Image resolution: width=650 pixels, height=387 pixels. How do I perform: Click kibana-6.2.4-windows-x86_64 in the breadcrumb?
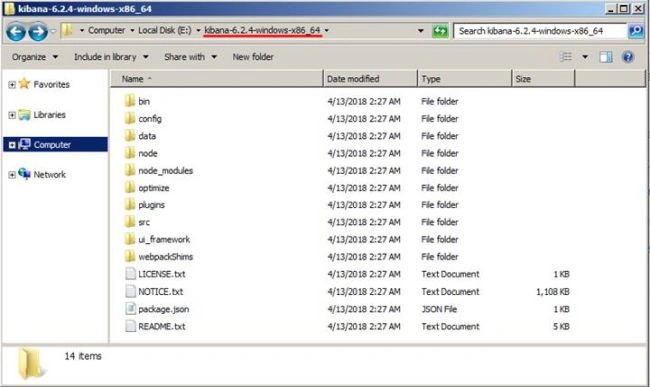tap(262, 30)
